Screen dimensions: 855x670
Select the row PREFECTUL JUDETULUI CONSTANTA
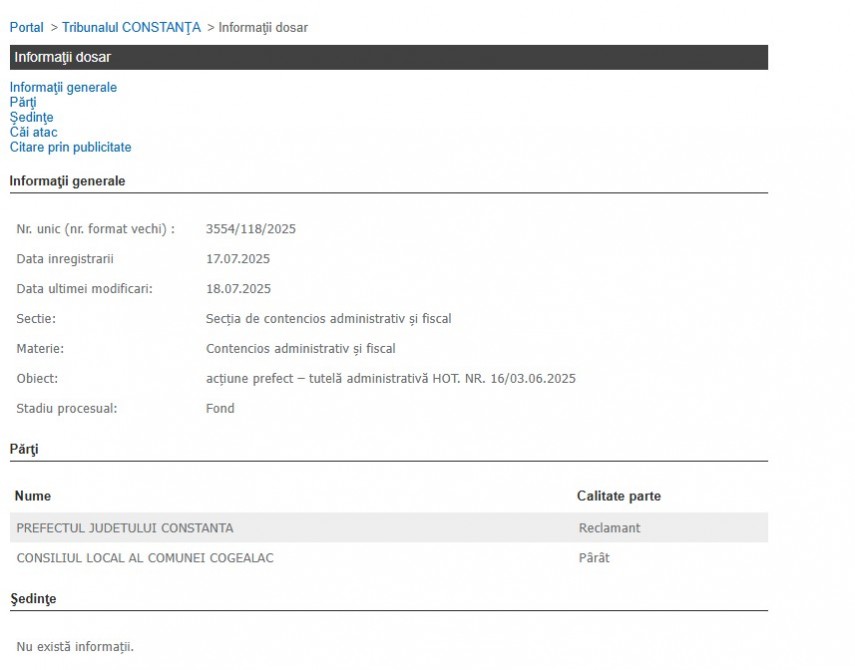389,528
